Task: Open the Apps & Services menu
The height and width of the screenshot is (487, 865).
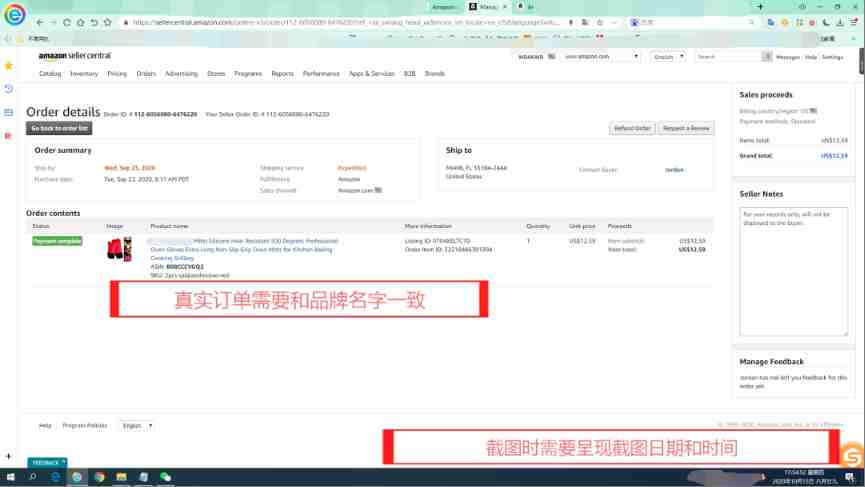Action: point(371,73)
